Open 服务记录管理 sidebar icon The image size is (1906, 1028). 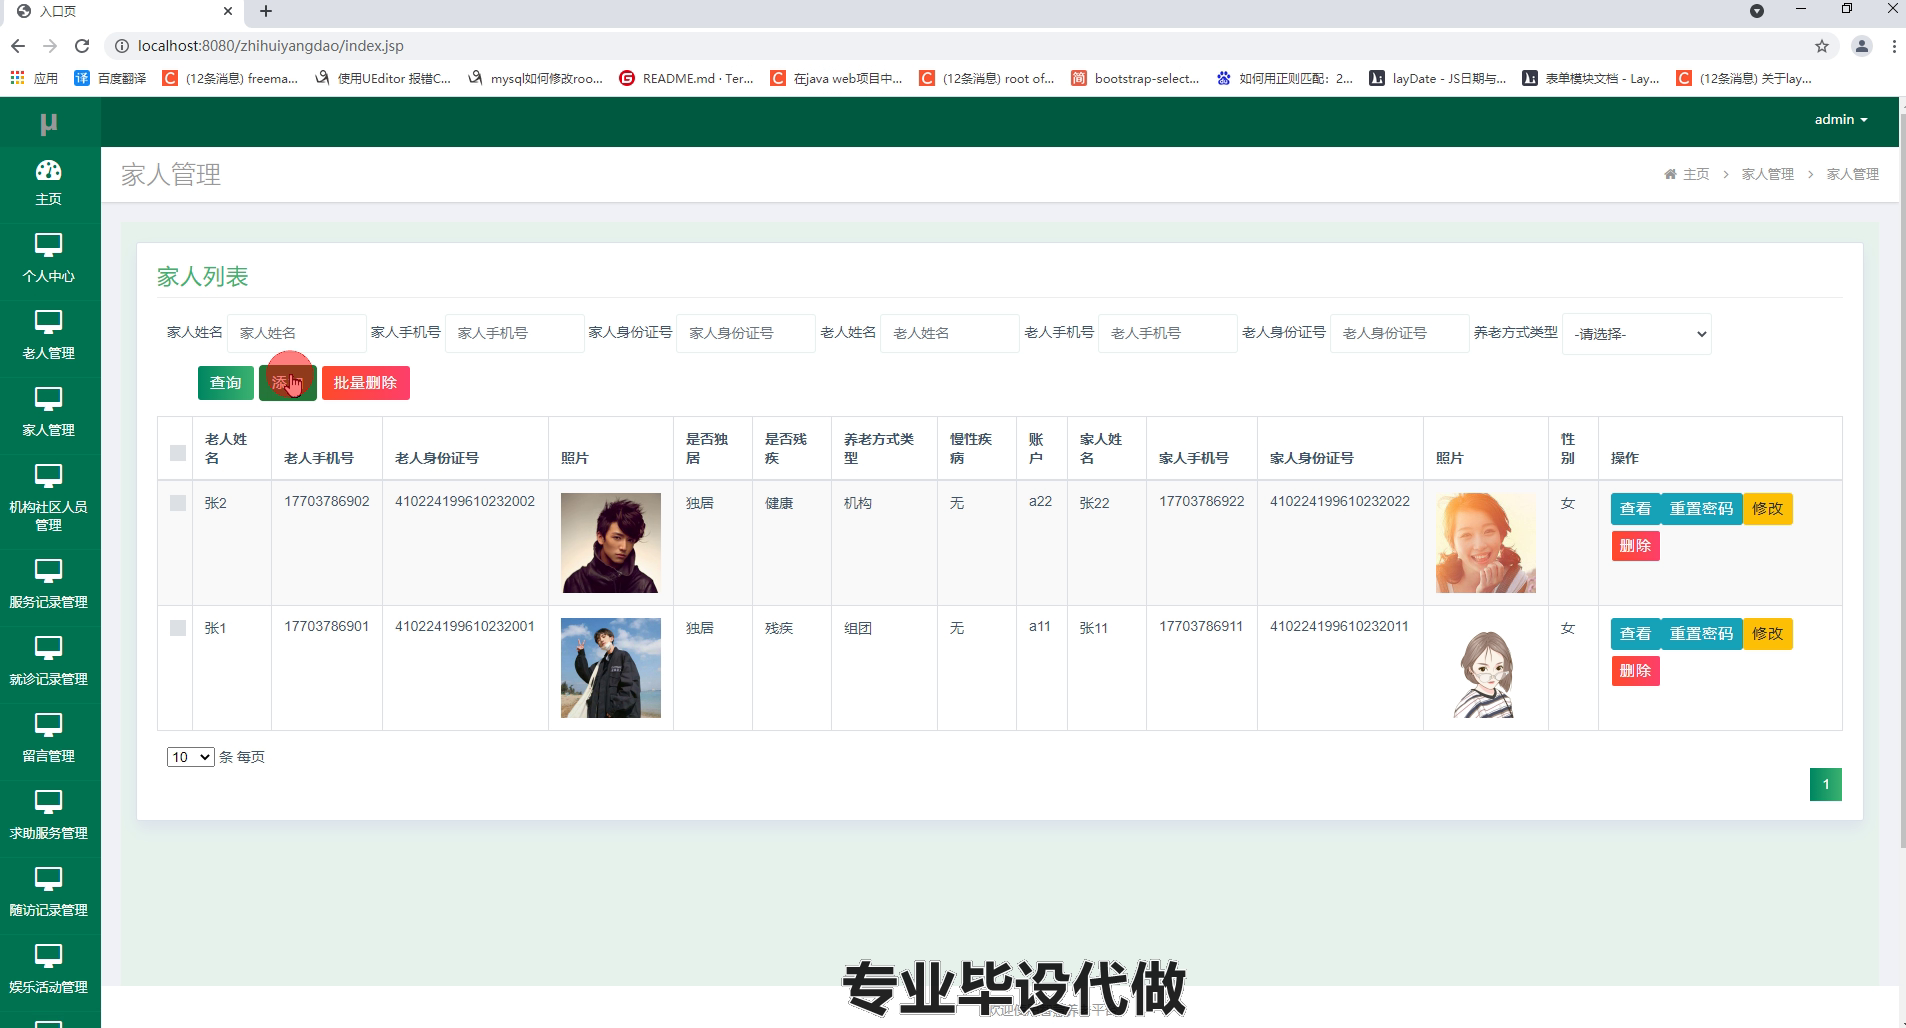48,571
